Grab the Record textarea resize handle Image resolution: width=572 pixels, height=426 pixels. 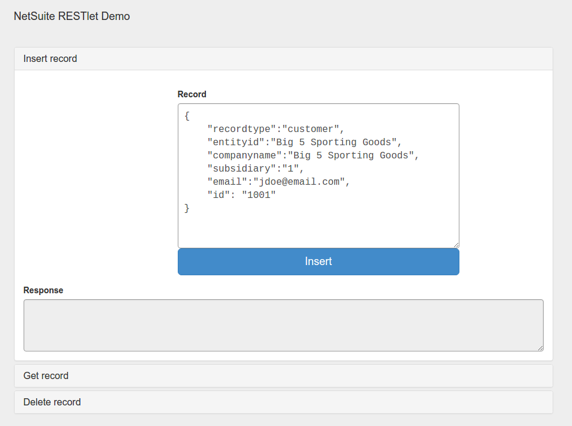pos(456,245)
